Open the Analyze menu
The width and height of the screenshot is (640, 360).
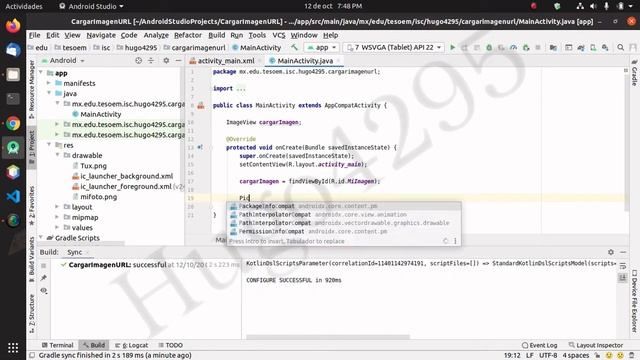[156, 35]
